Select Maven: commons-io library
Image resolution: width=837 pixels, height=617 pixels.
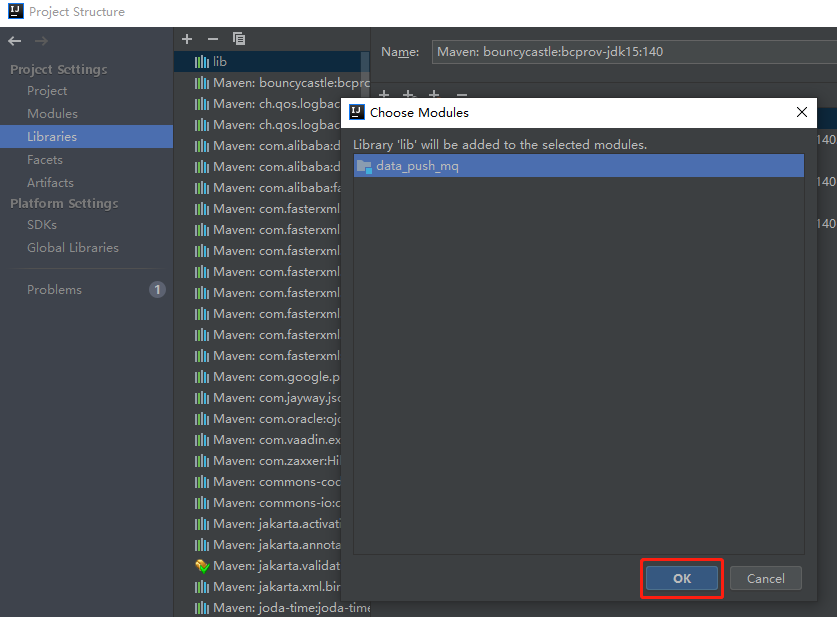258,503
